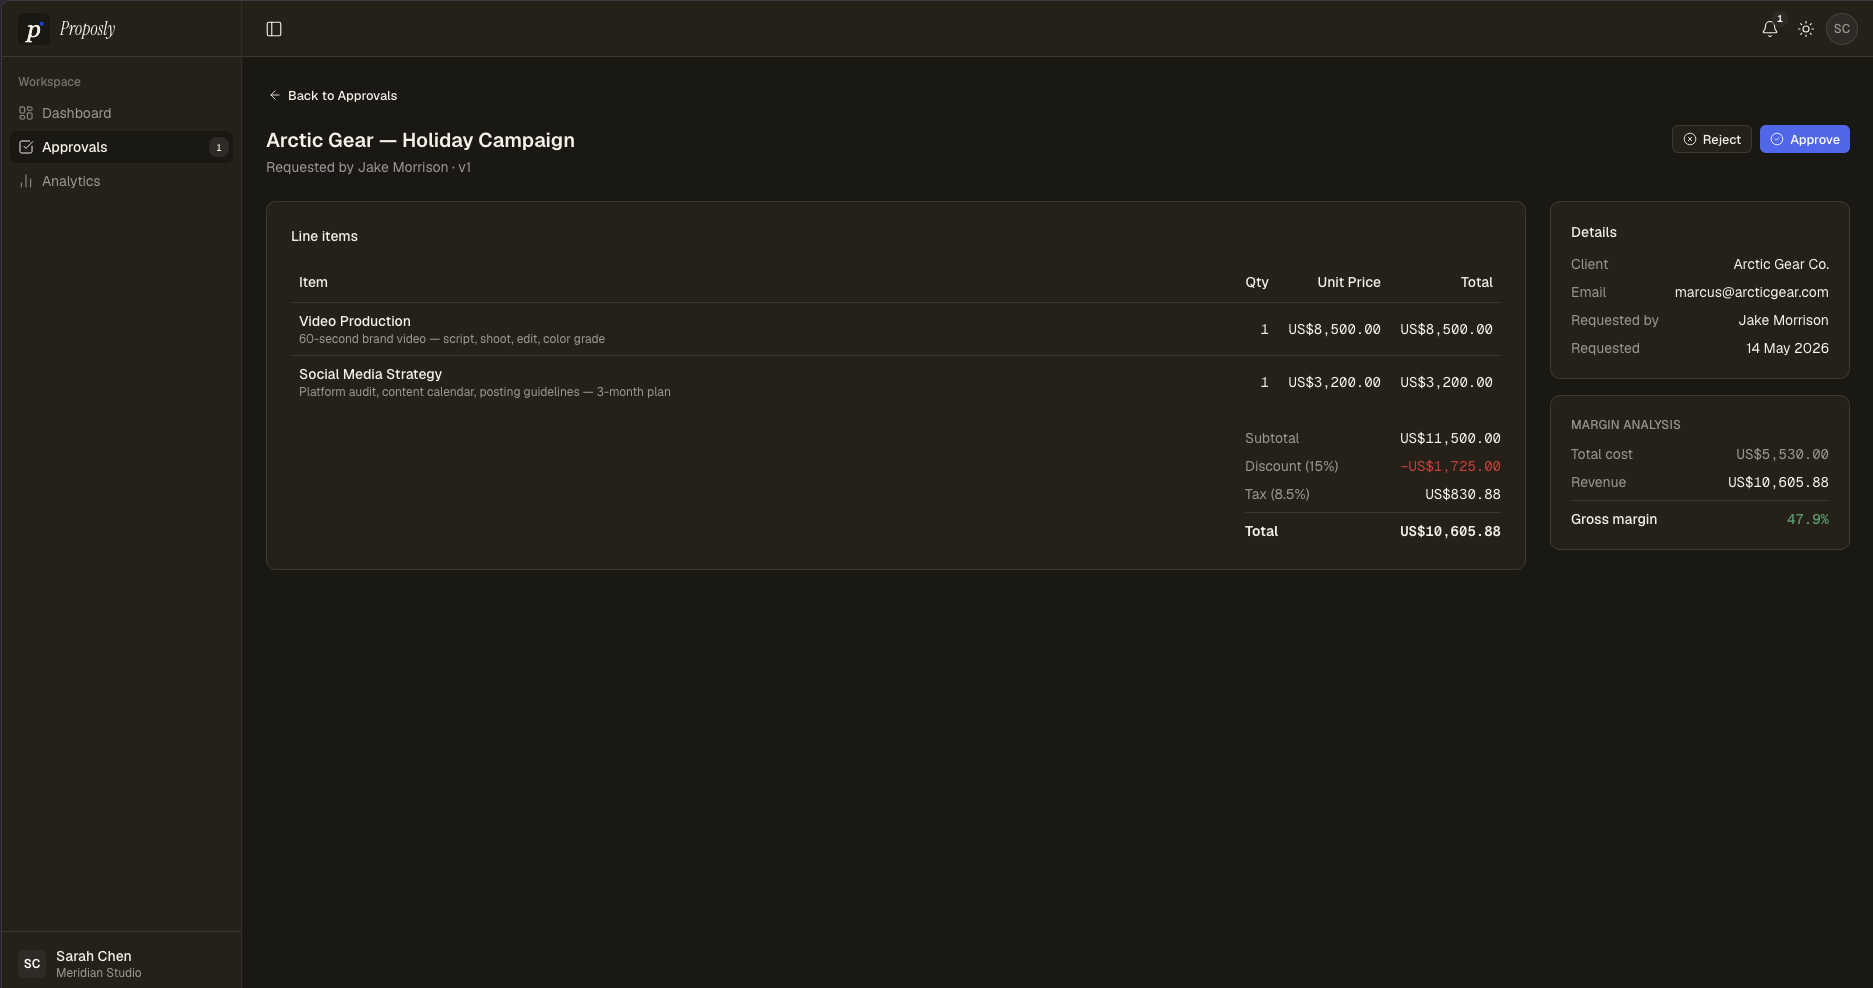Open Sarah Chen account menu
The height and width of the screenshot is (988, 1873).
[121, 963]
